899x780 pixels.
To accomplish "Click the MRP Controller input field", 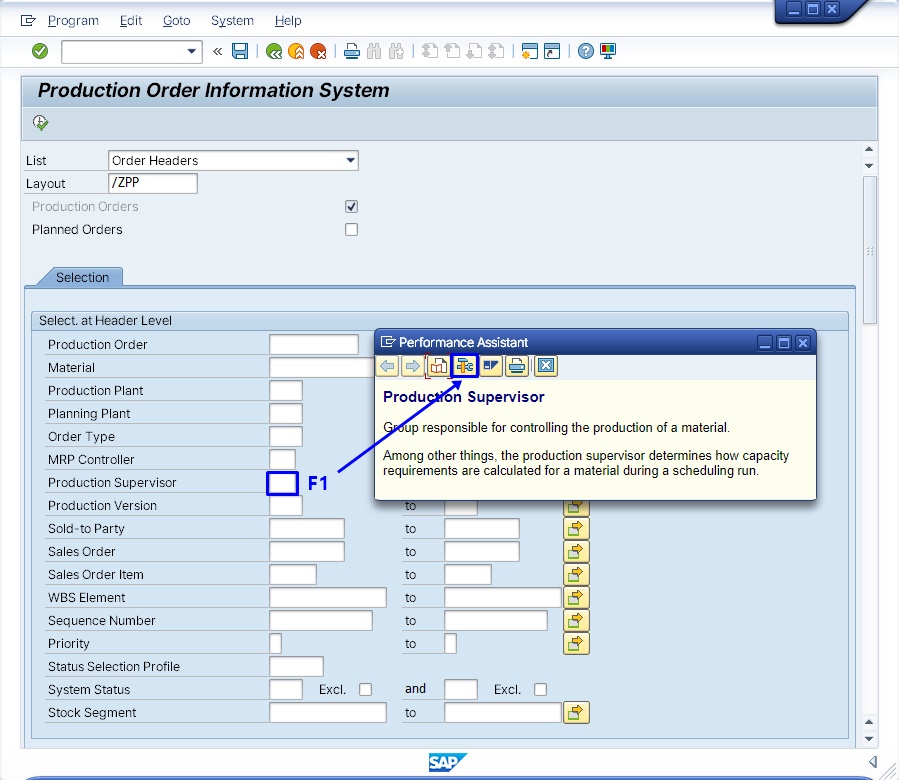I will pos(282,459).
